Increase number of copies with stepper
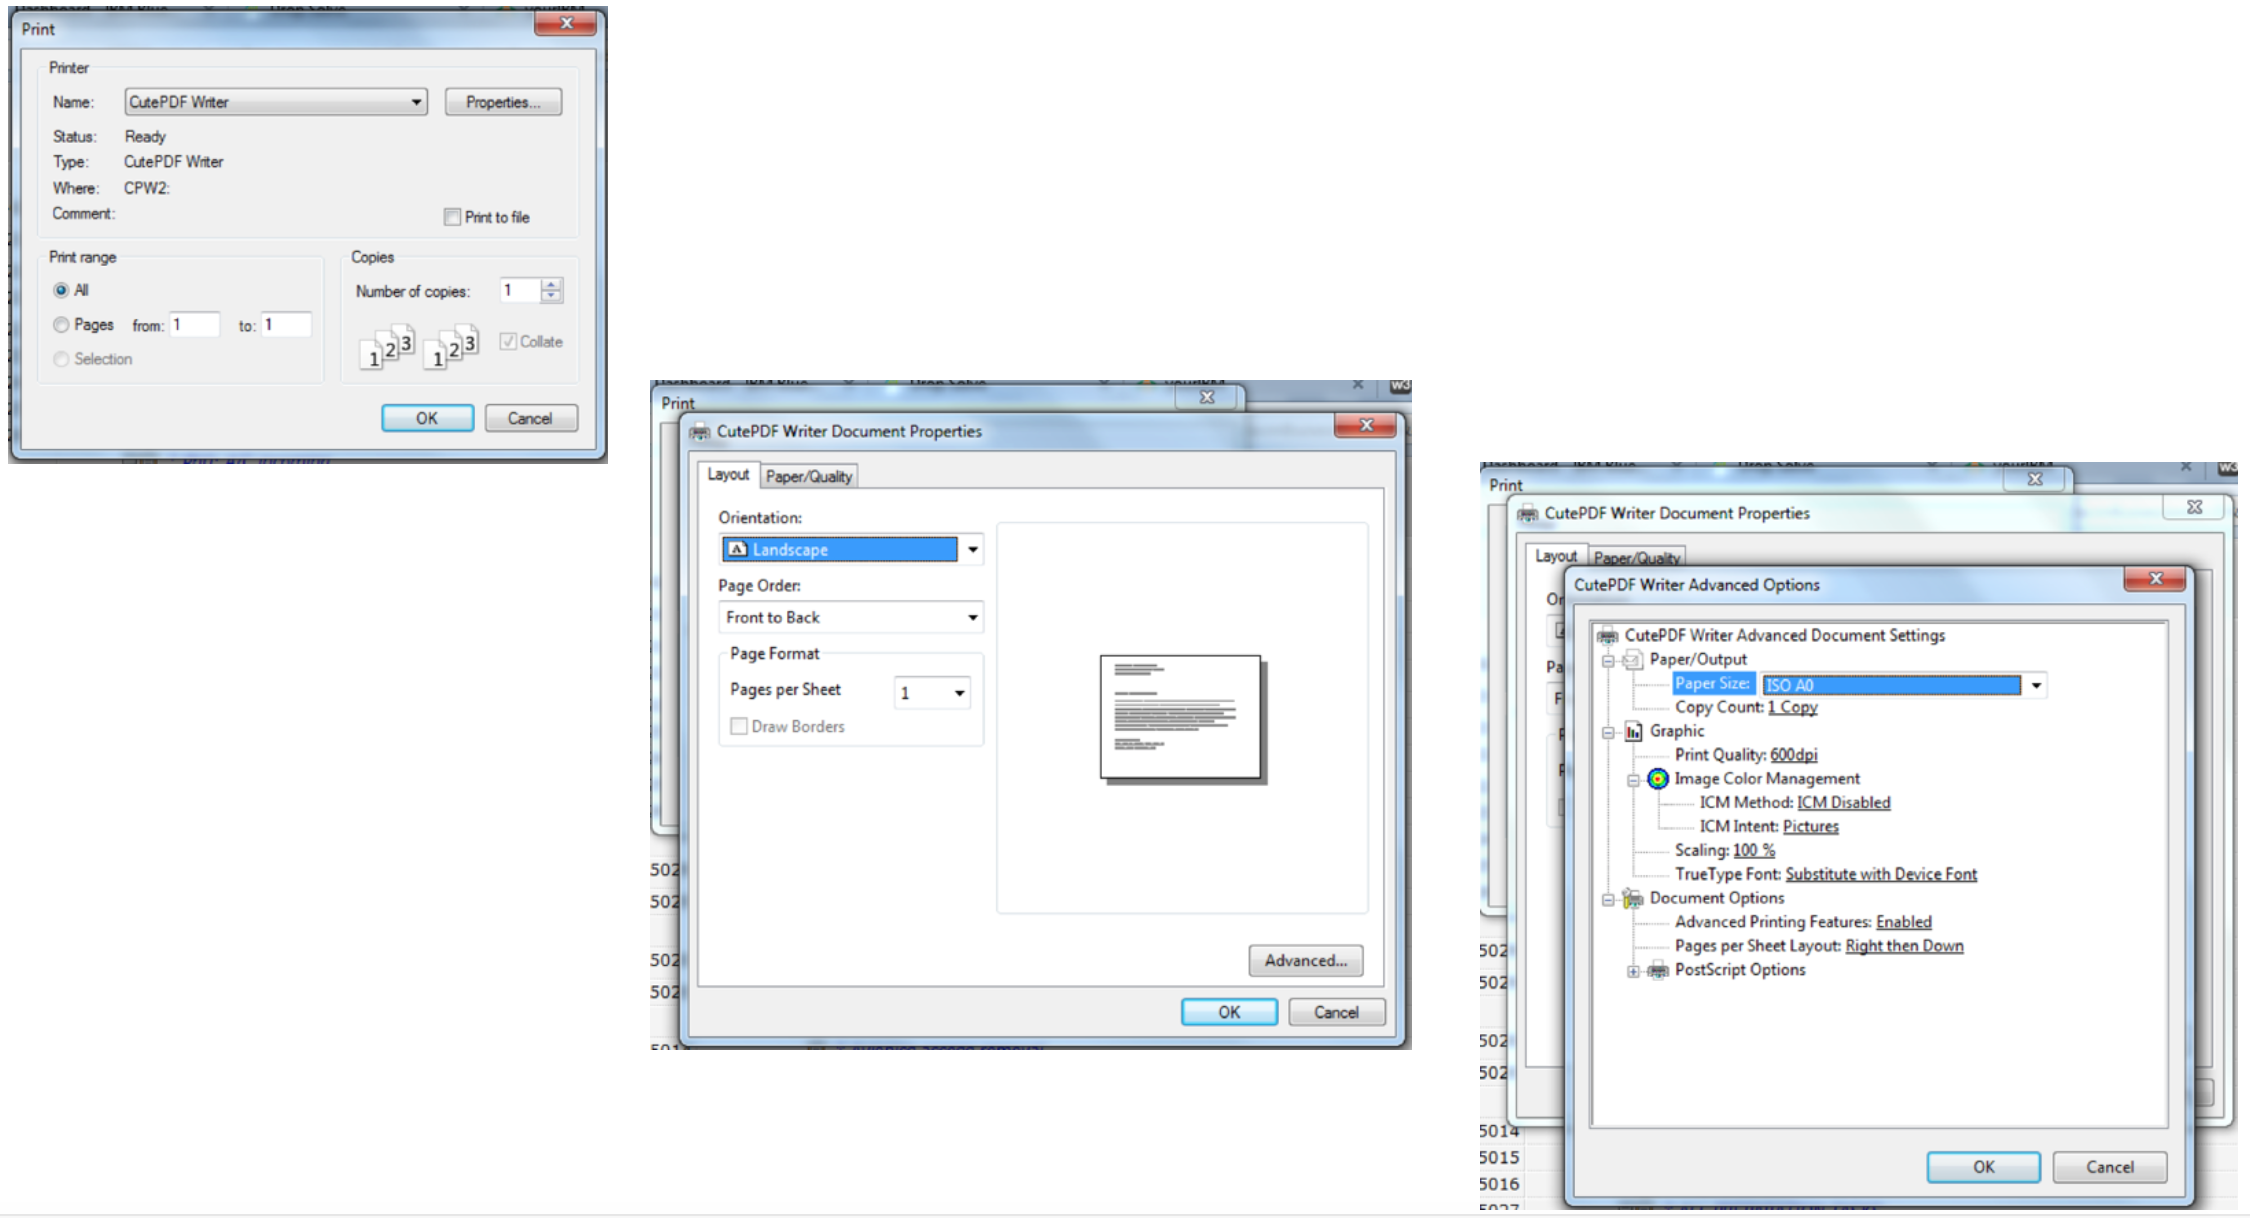The image size is (2250, 1218). point(551,285)
